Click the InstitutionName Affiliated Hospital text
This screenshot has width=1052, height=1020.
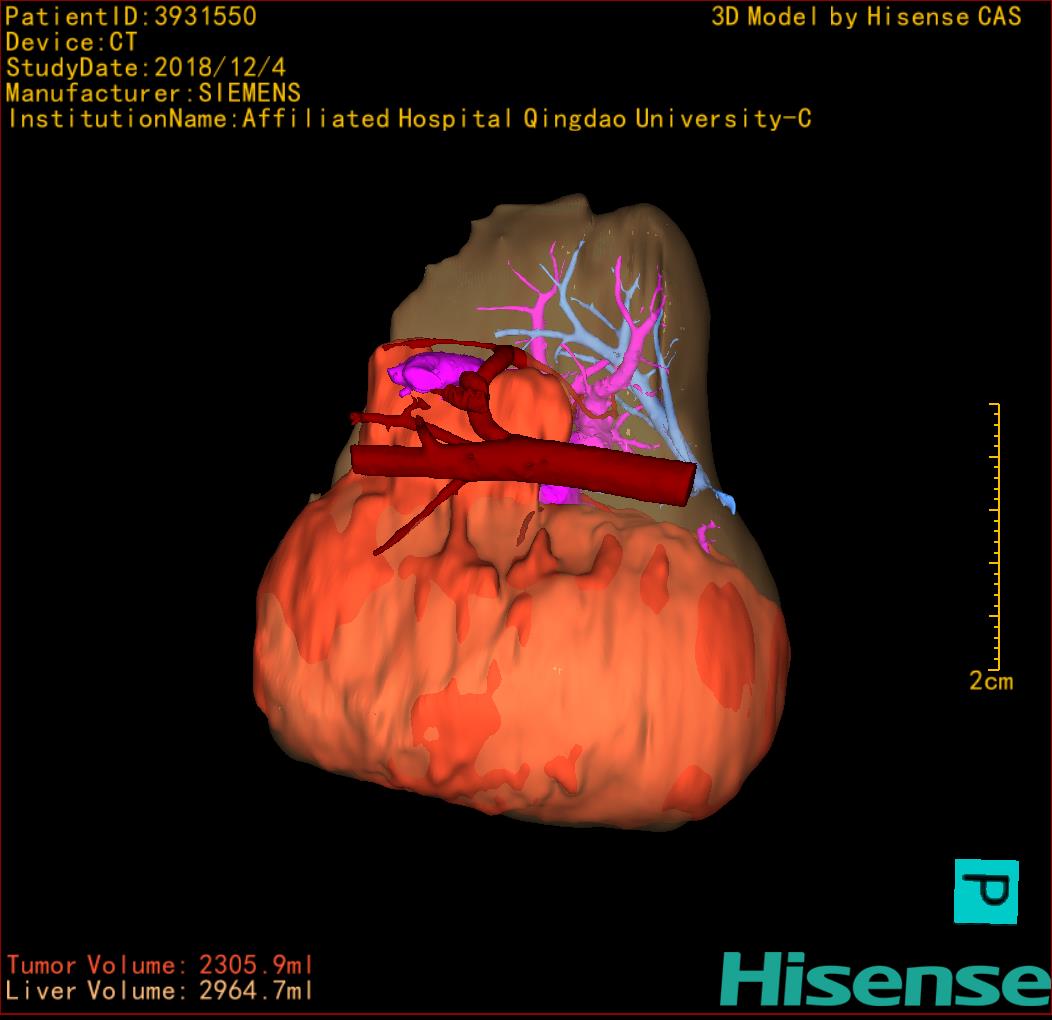pyautogui.click(x=409, y=119)
